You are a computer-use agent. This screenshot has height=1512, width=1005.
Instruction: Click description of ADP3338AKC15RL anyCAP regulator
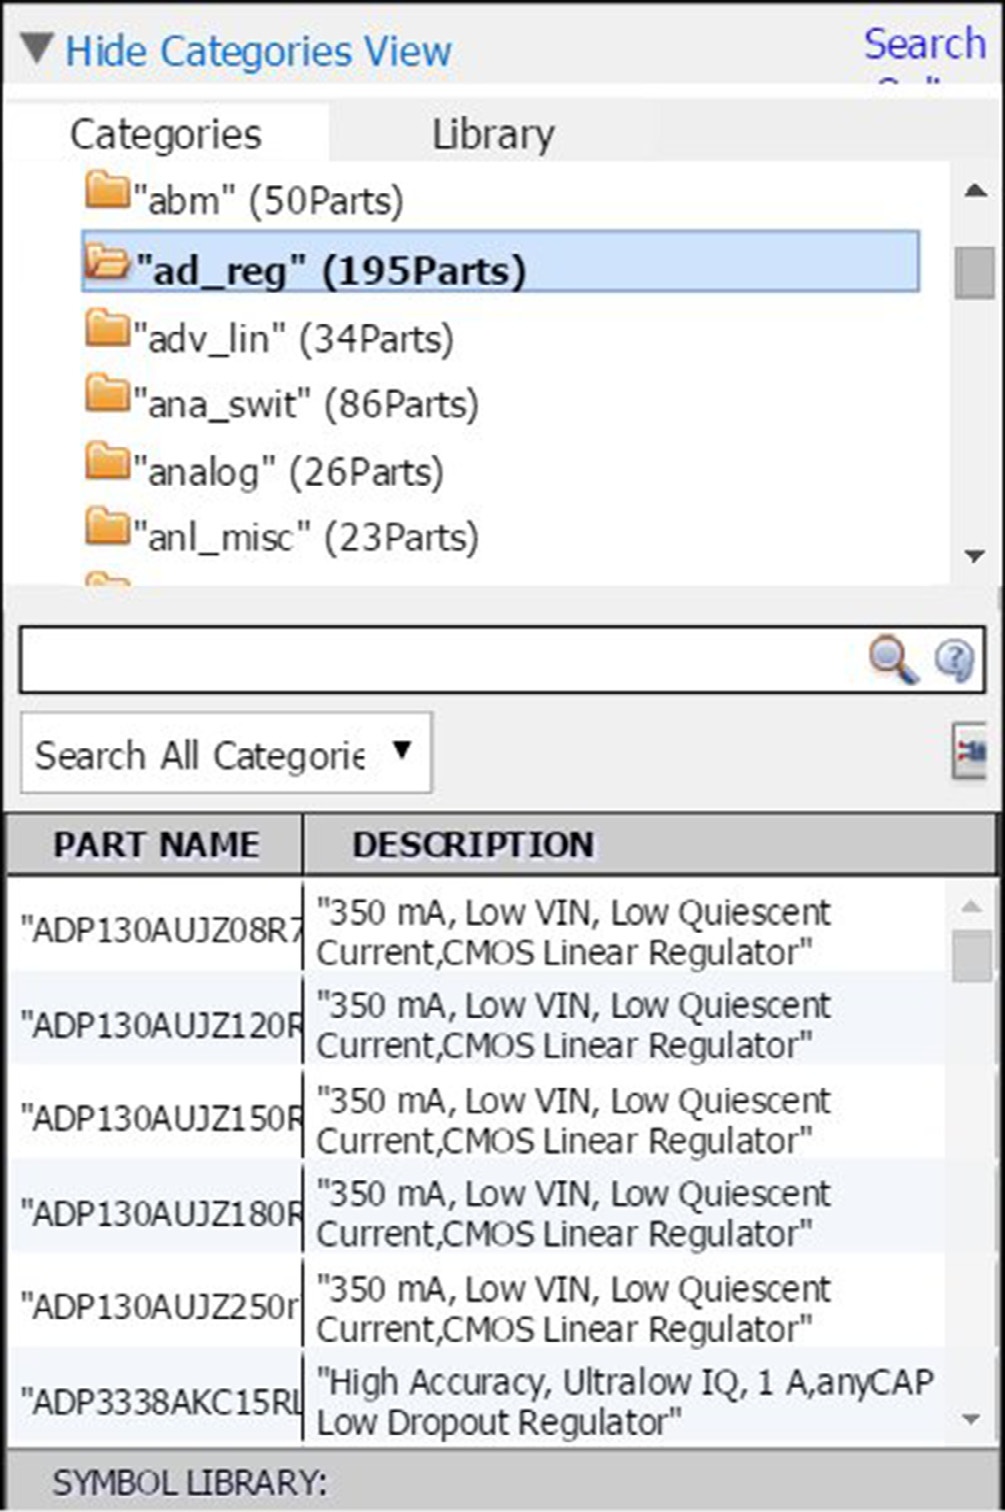625,1401
